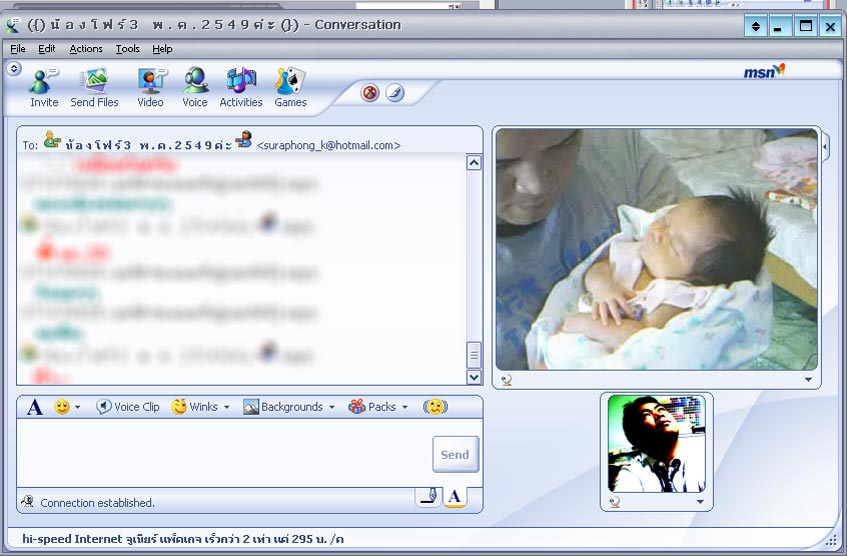Open the Winks dropdown menu
The image size is (847, 556).
coord(201,407)
